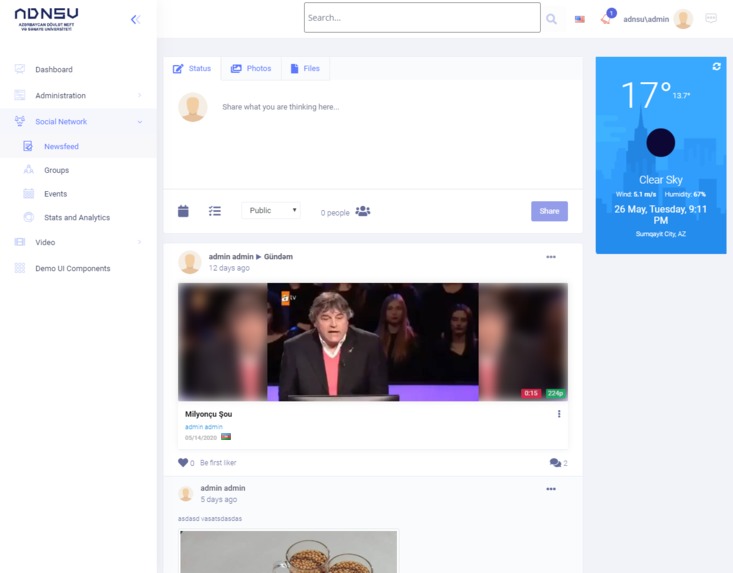This screenshot has width=733, height=573.
Task: Open options menu on 5 days ago post
Action: (551, 489)
